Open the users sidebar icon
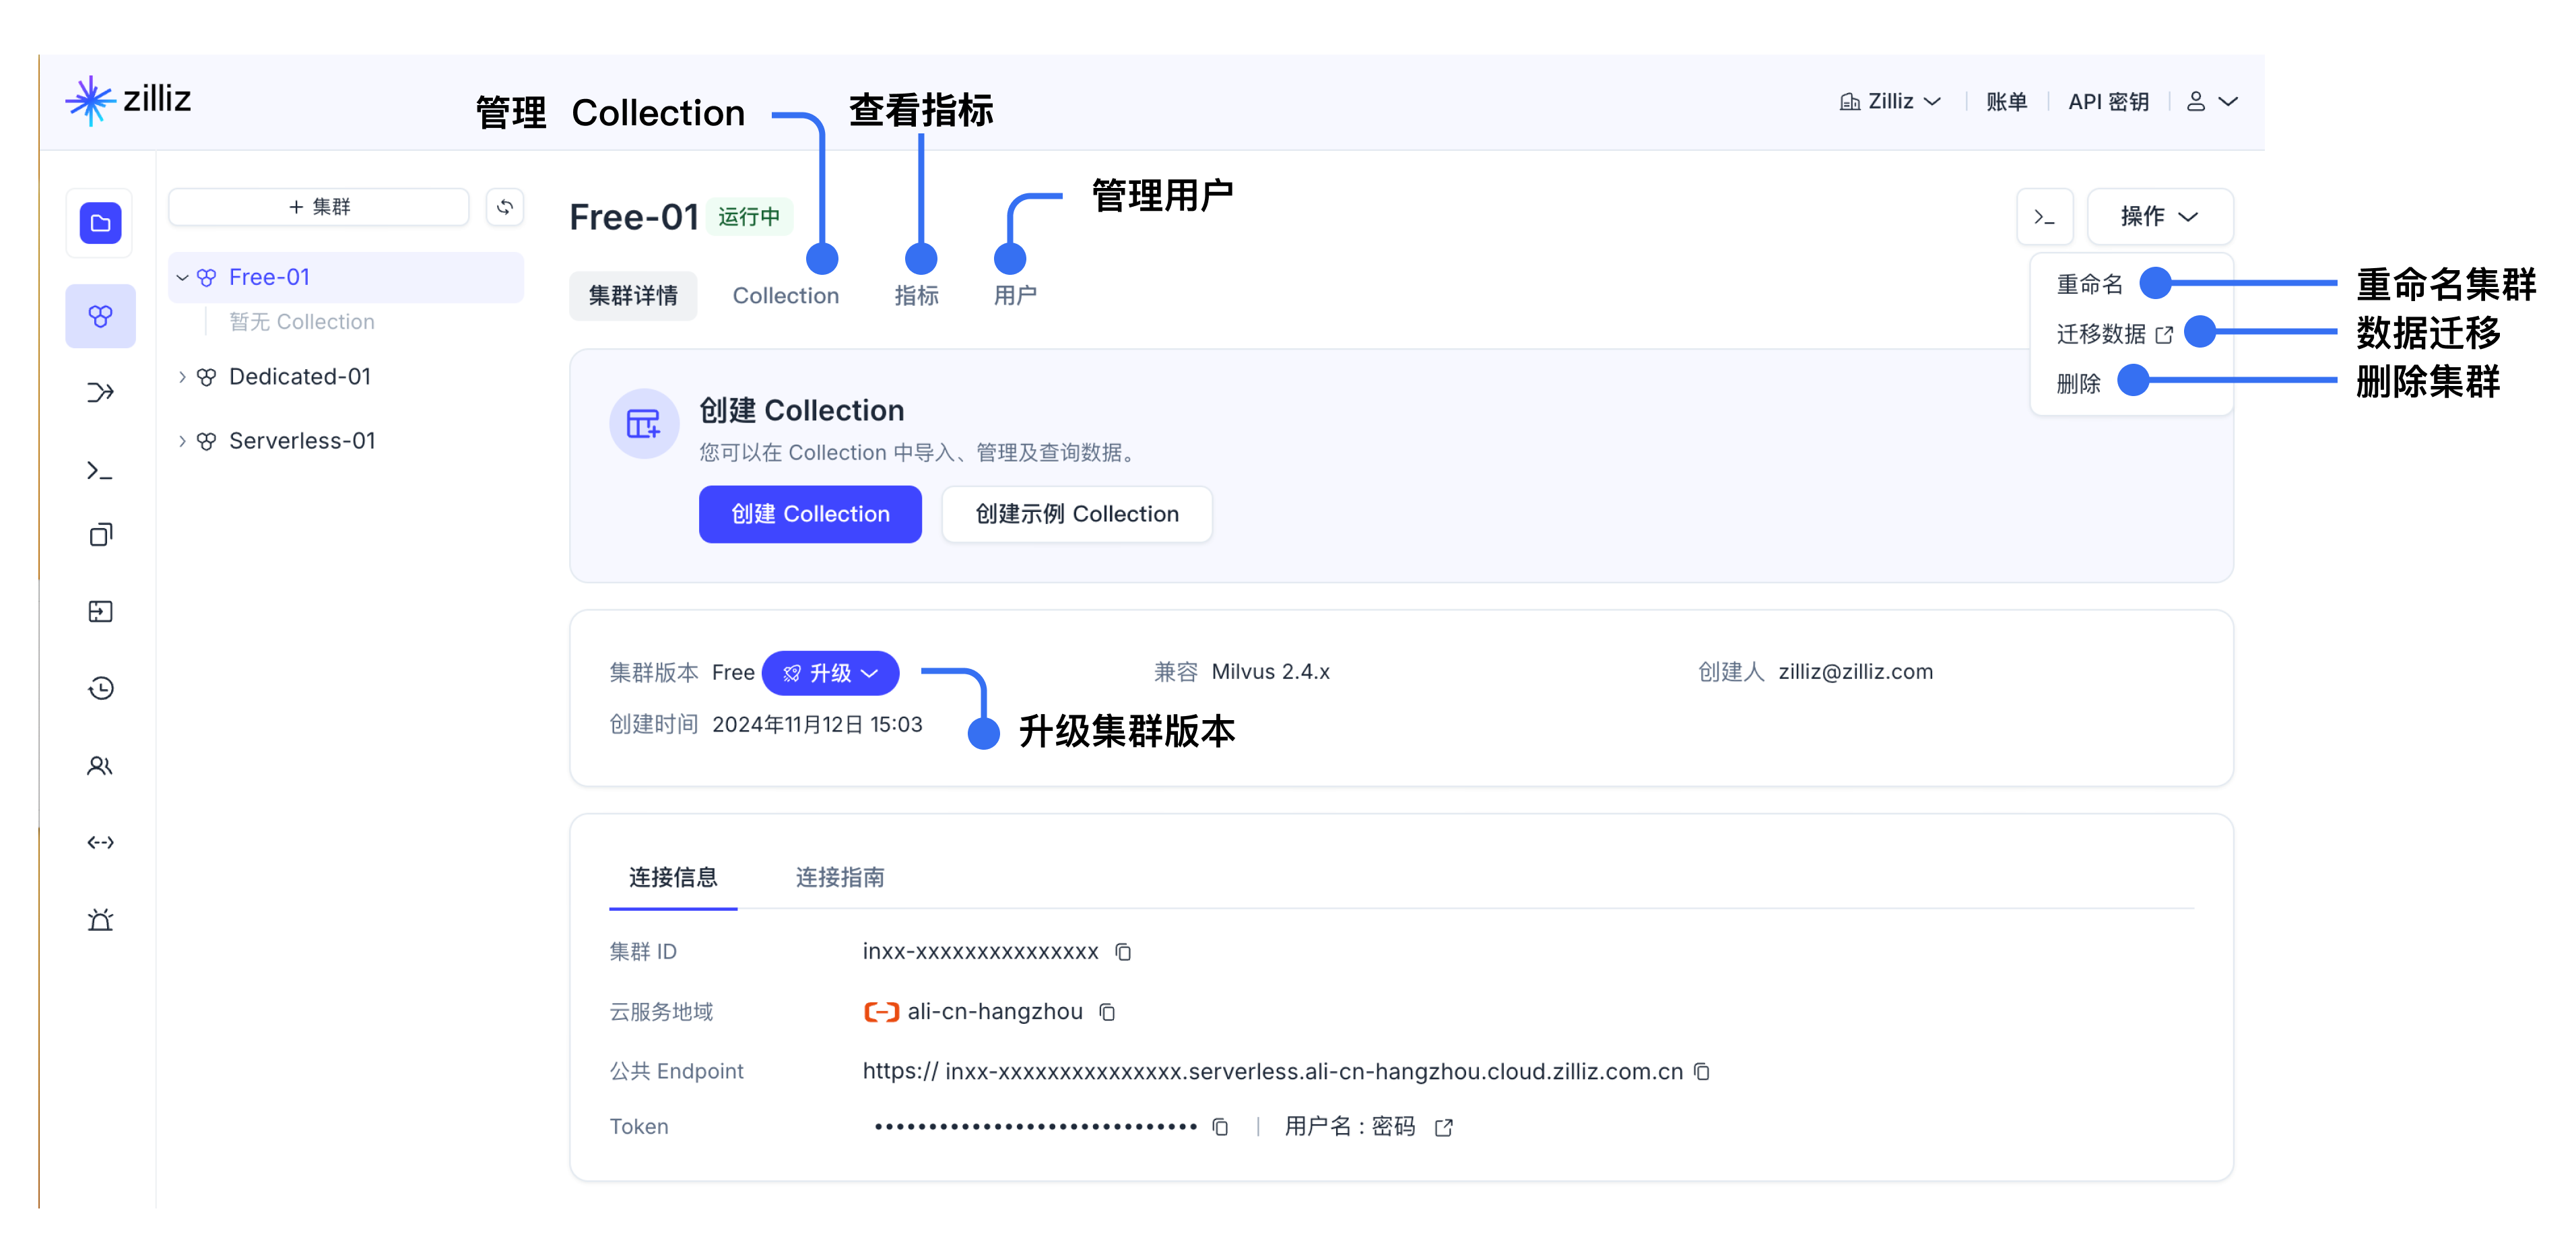The height and width of the screenshot is (1259, 2576). (x=101, y=766)
